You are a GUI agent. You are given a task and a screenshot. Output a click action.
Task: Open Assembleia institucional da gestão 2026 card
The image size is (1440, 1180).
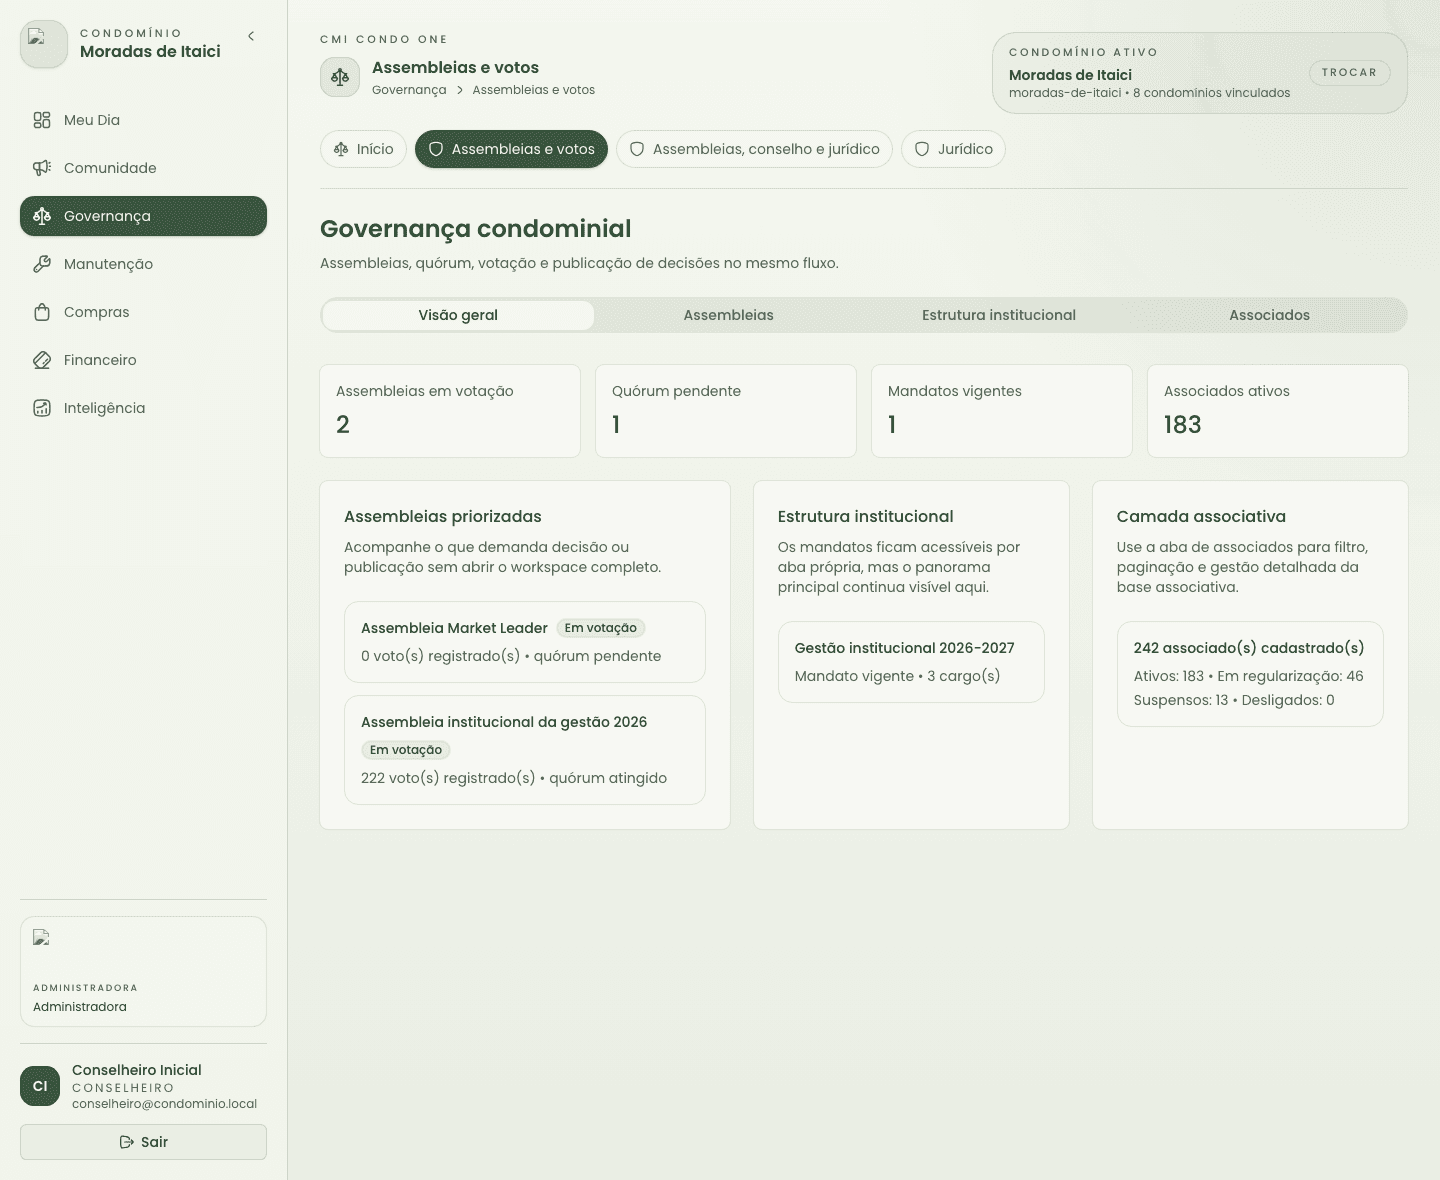[x=525, y=750]
